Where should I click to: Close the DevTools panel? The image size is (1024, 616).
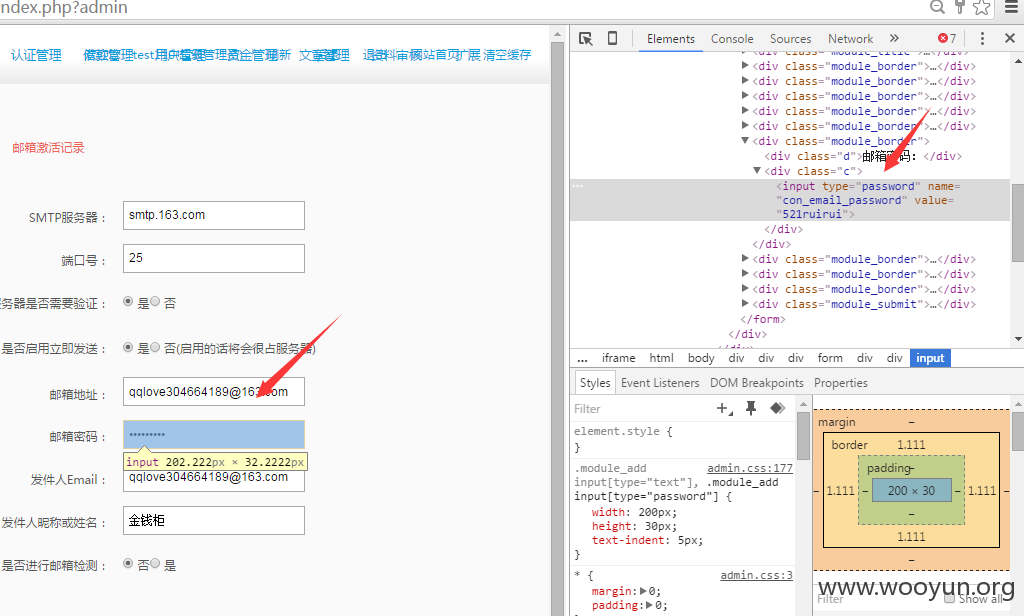(1010, 39)
